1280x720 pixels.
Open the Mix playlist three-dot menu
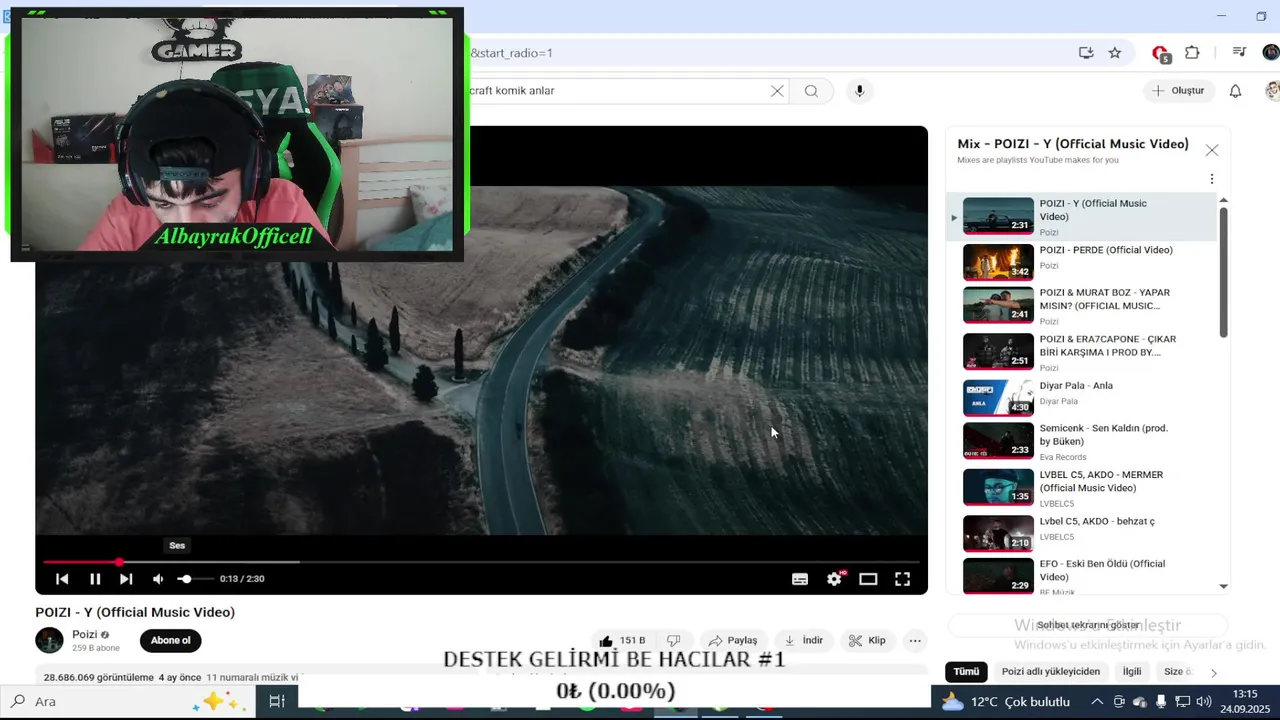coord(1212,179)
